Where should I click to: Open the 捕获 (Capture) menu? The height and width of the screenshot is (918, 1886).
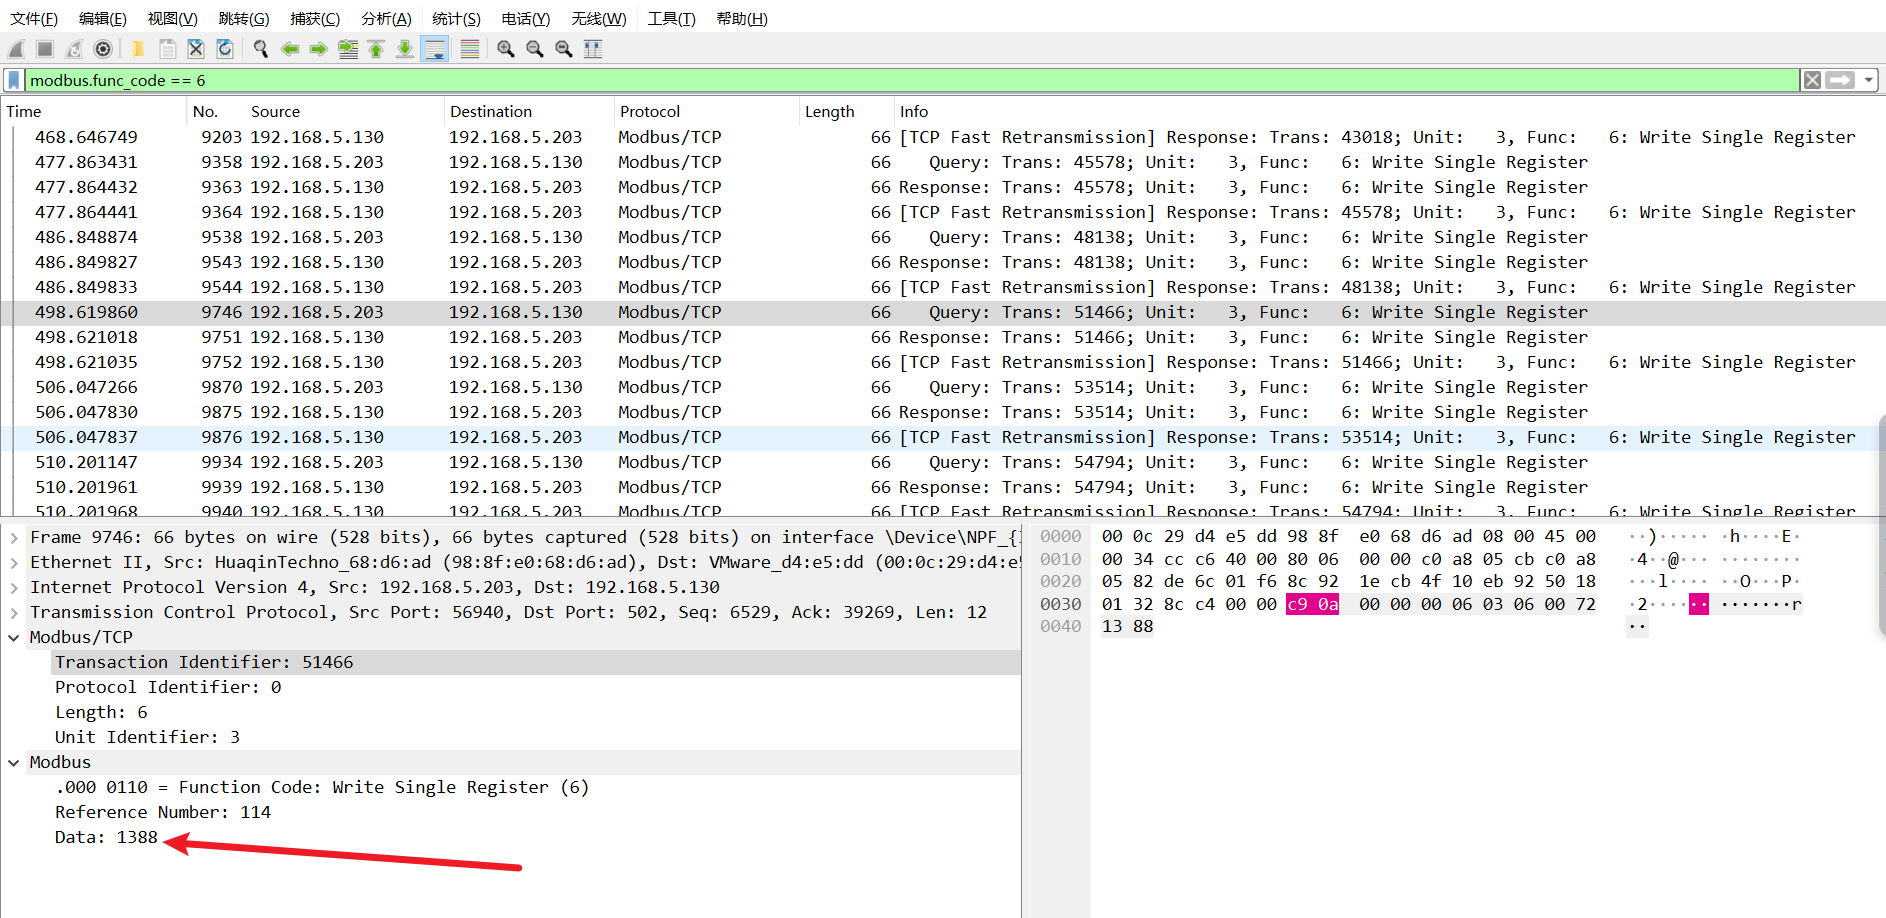coord(315,19)
